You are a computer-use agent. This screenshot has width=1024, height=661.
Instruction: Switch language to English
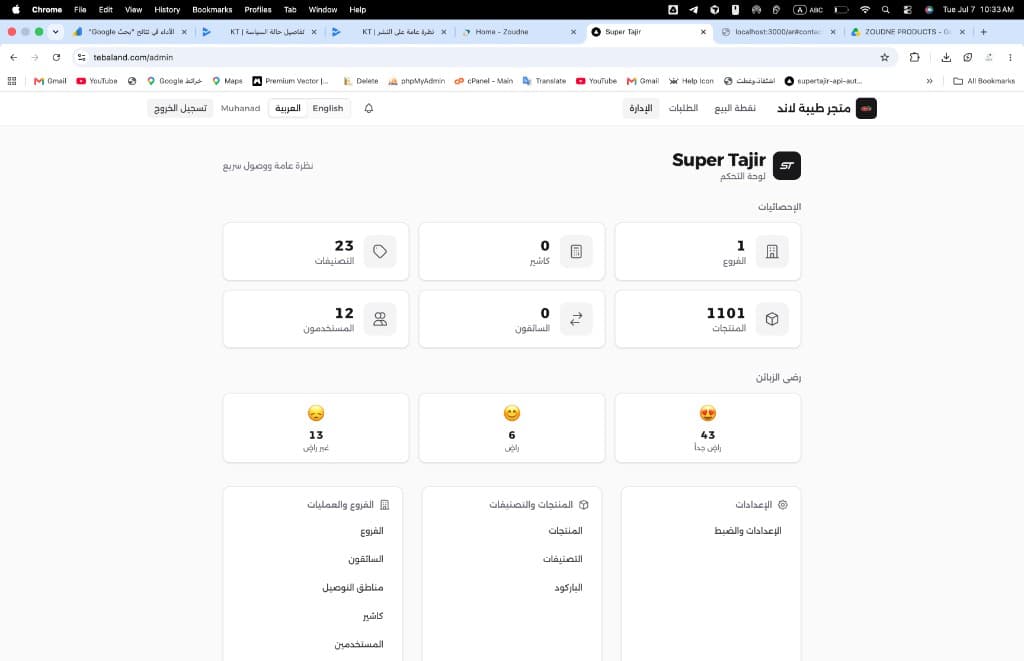[328, 108]
